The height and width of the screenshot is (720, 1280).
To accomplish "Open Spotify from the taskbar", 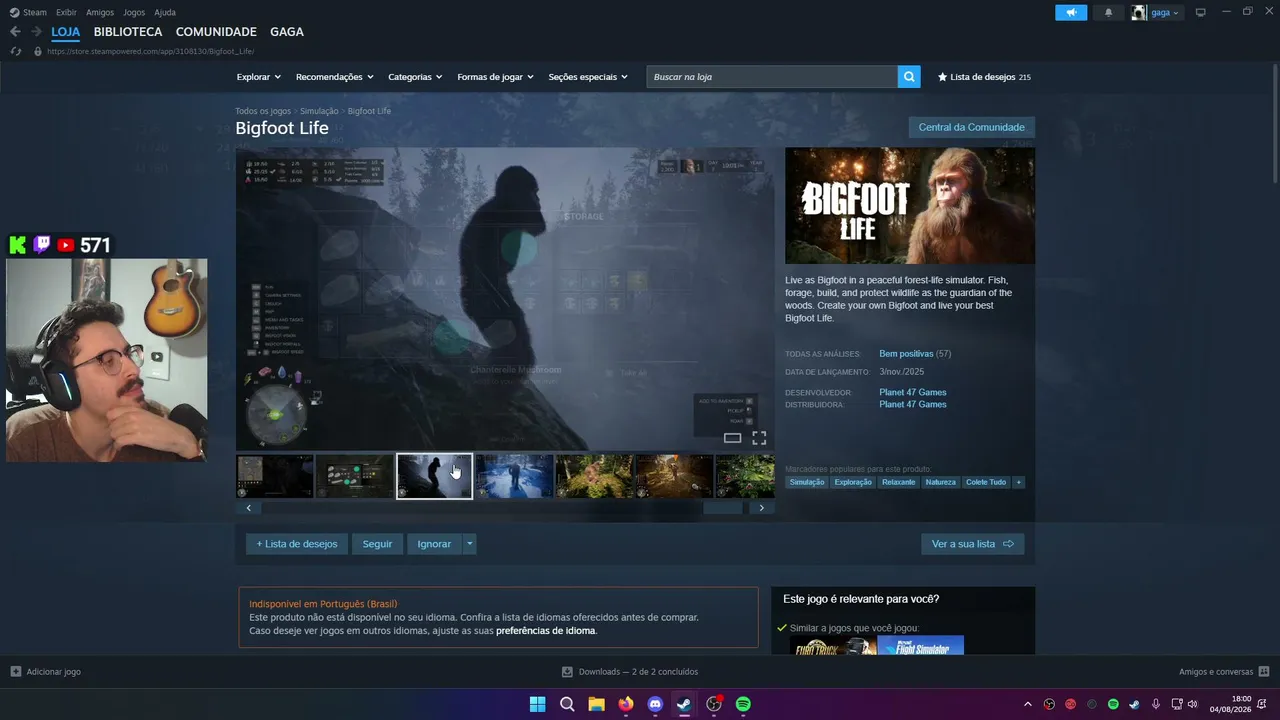I will tap(743, 704).
